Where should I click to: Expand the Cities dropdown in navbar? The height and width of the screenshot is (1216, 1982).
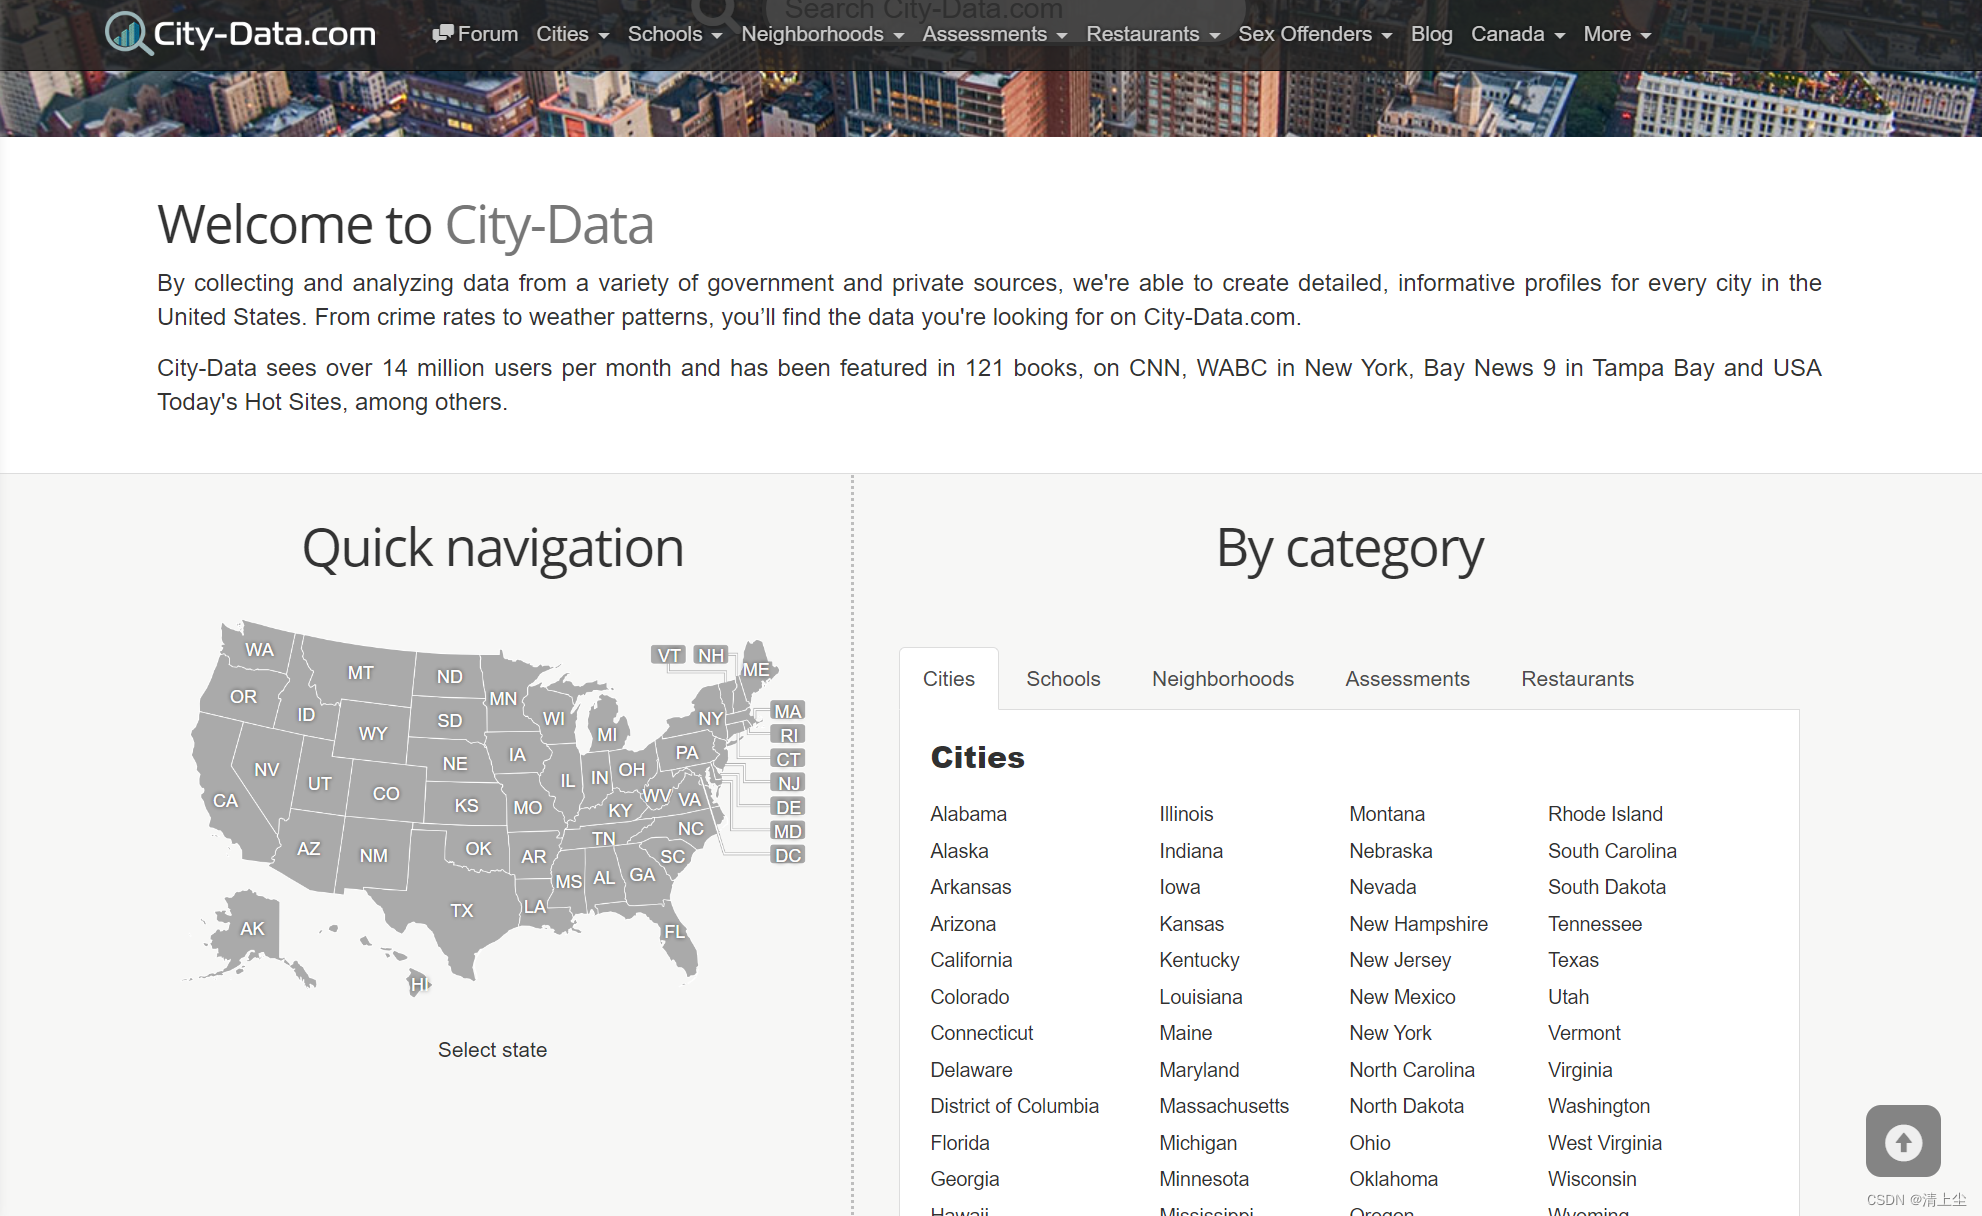click(x=572, y=34)
